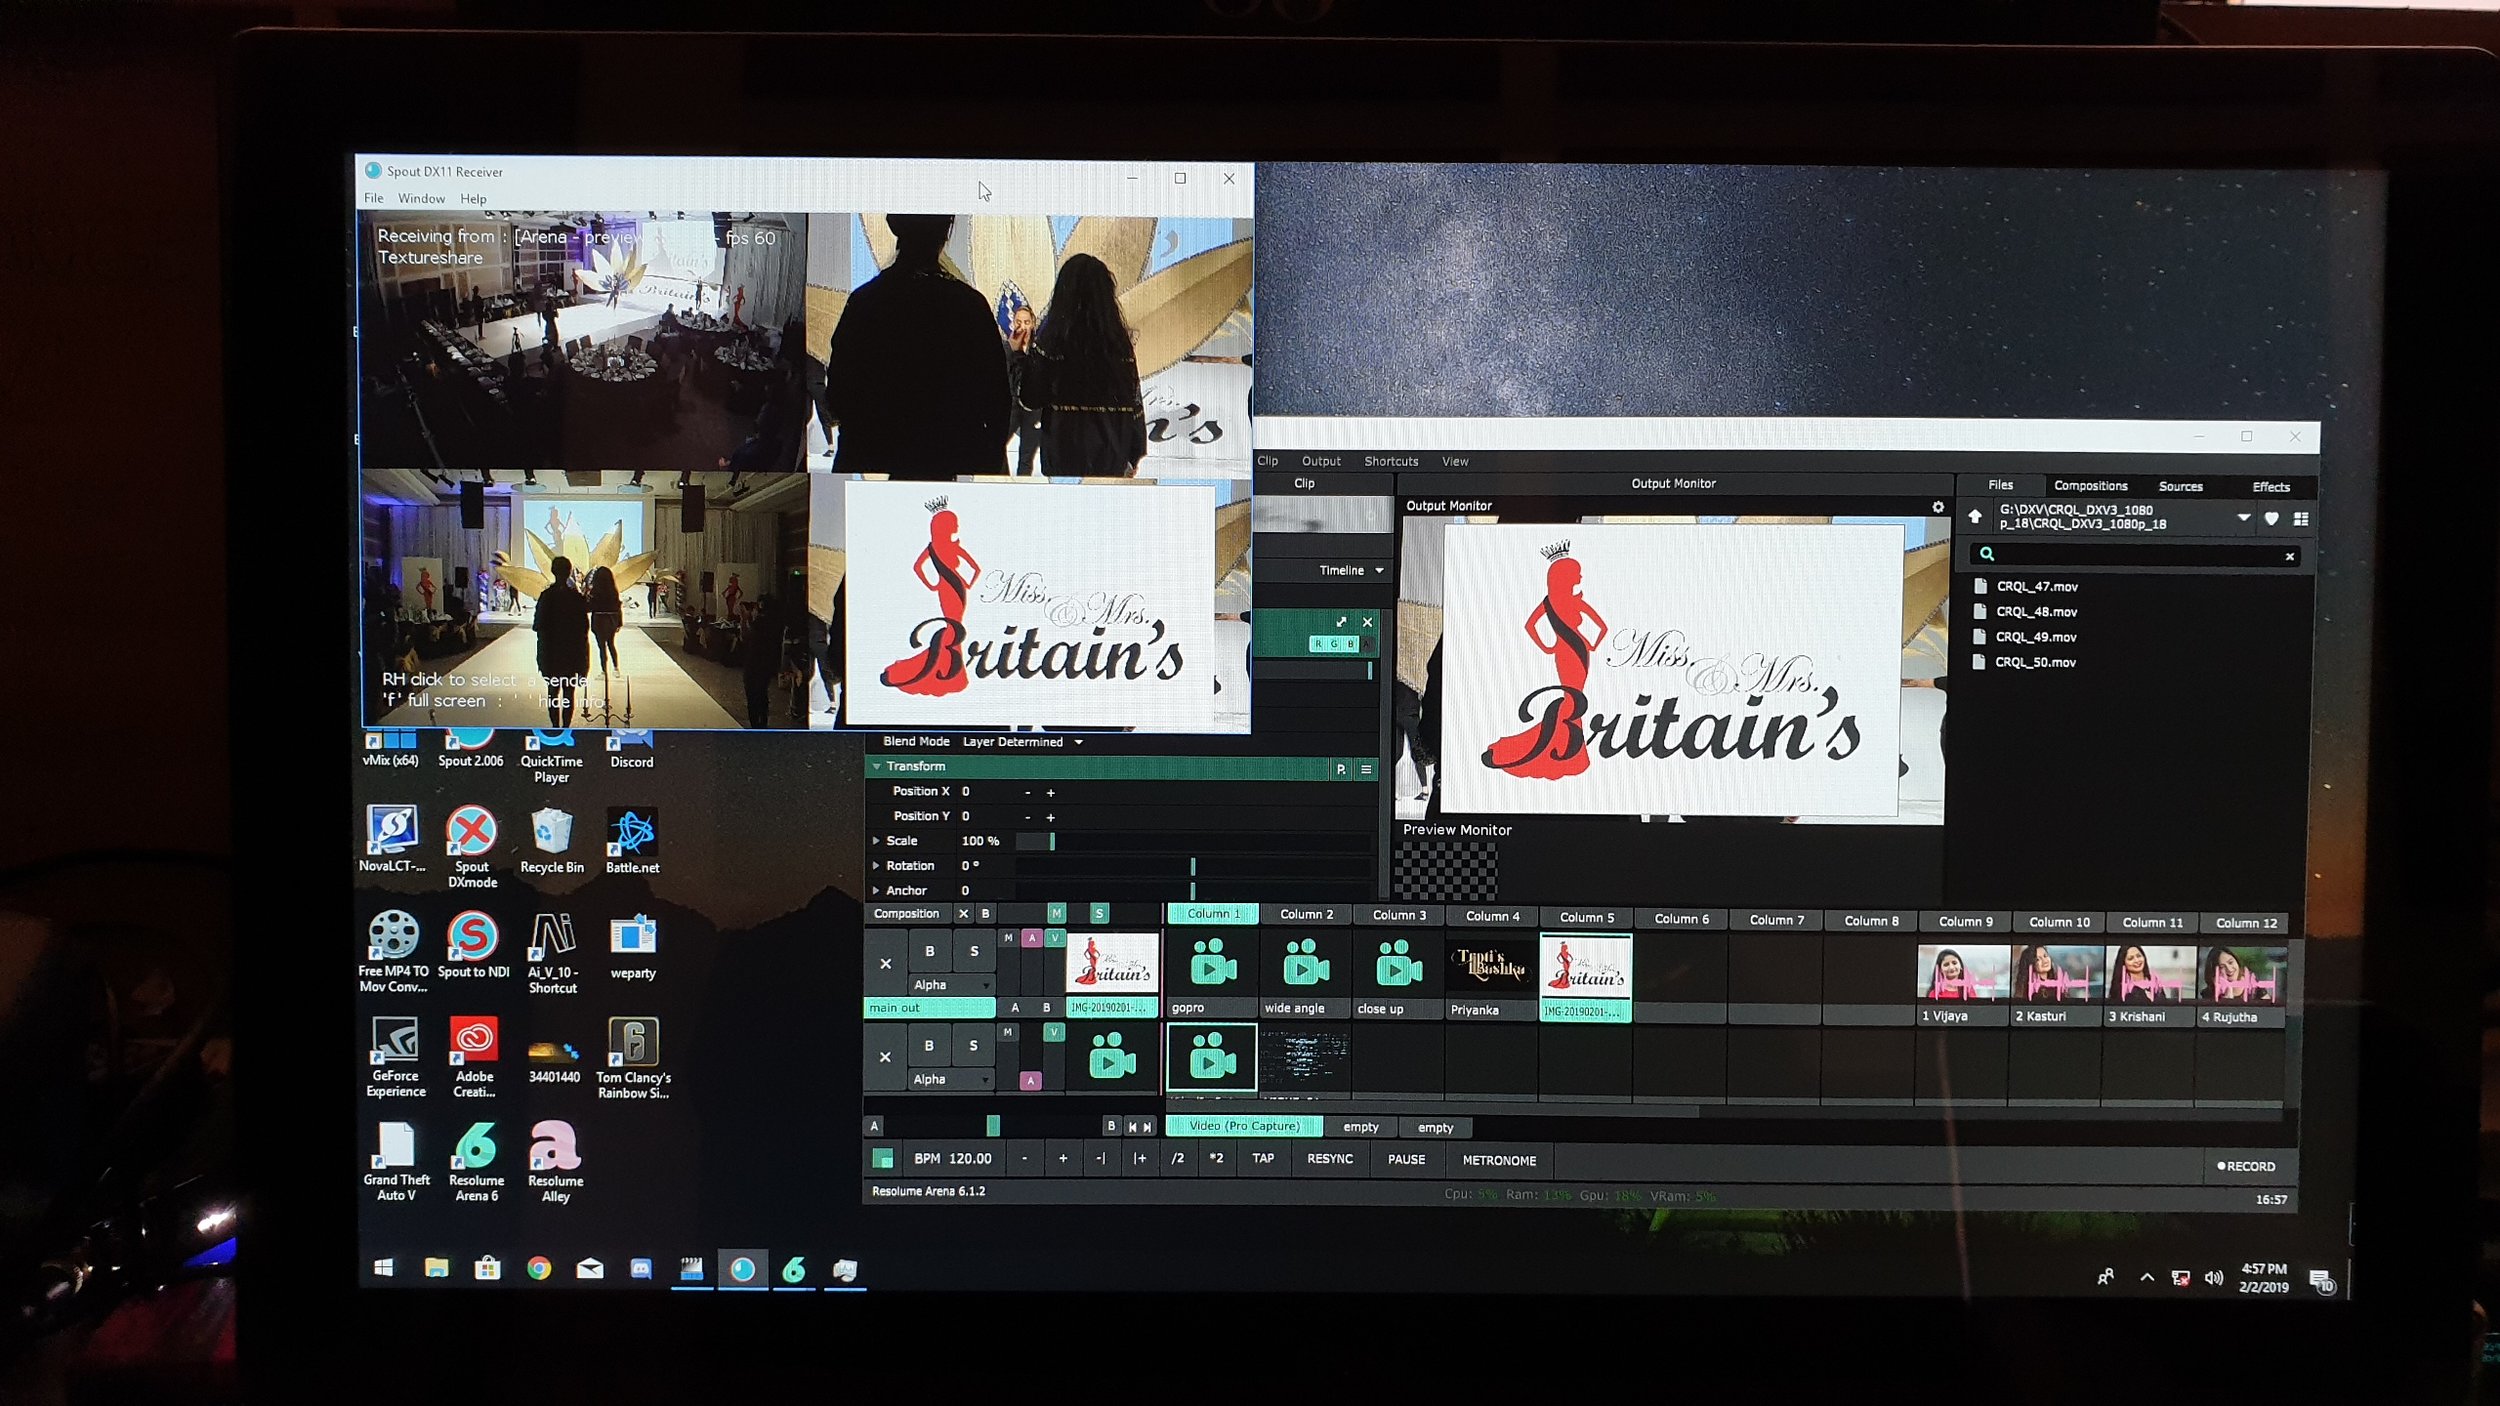Open Blend Mode Layer Determined dropdown
2500x1406 pixels.
1022,742
